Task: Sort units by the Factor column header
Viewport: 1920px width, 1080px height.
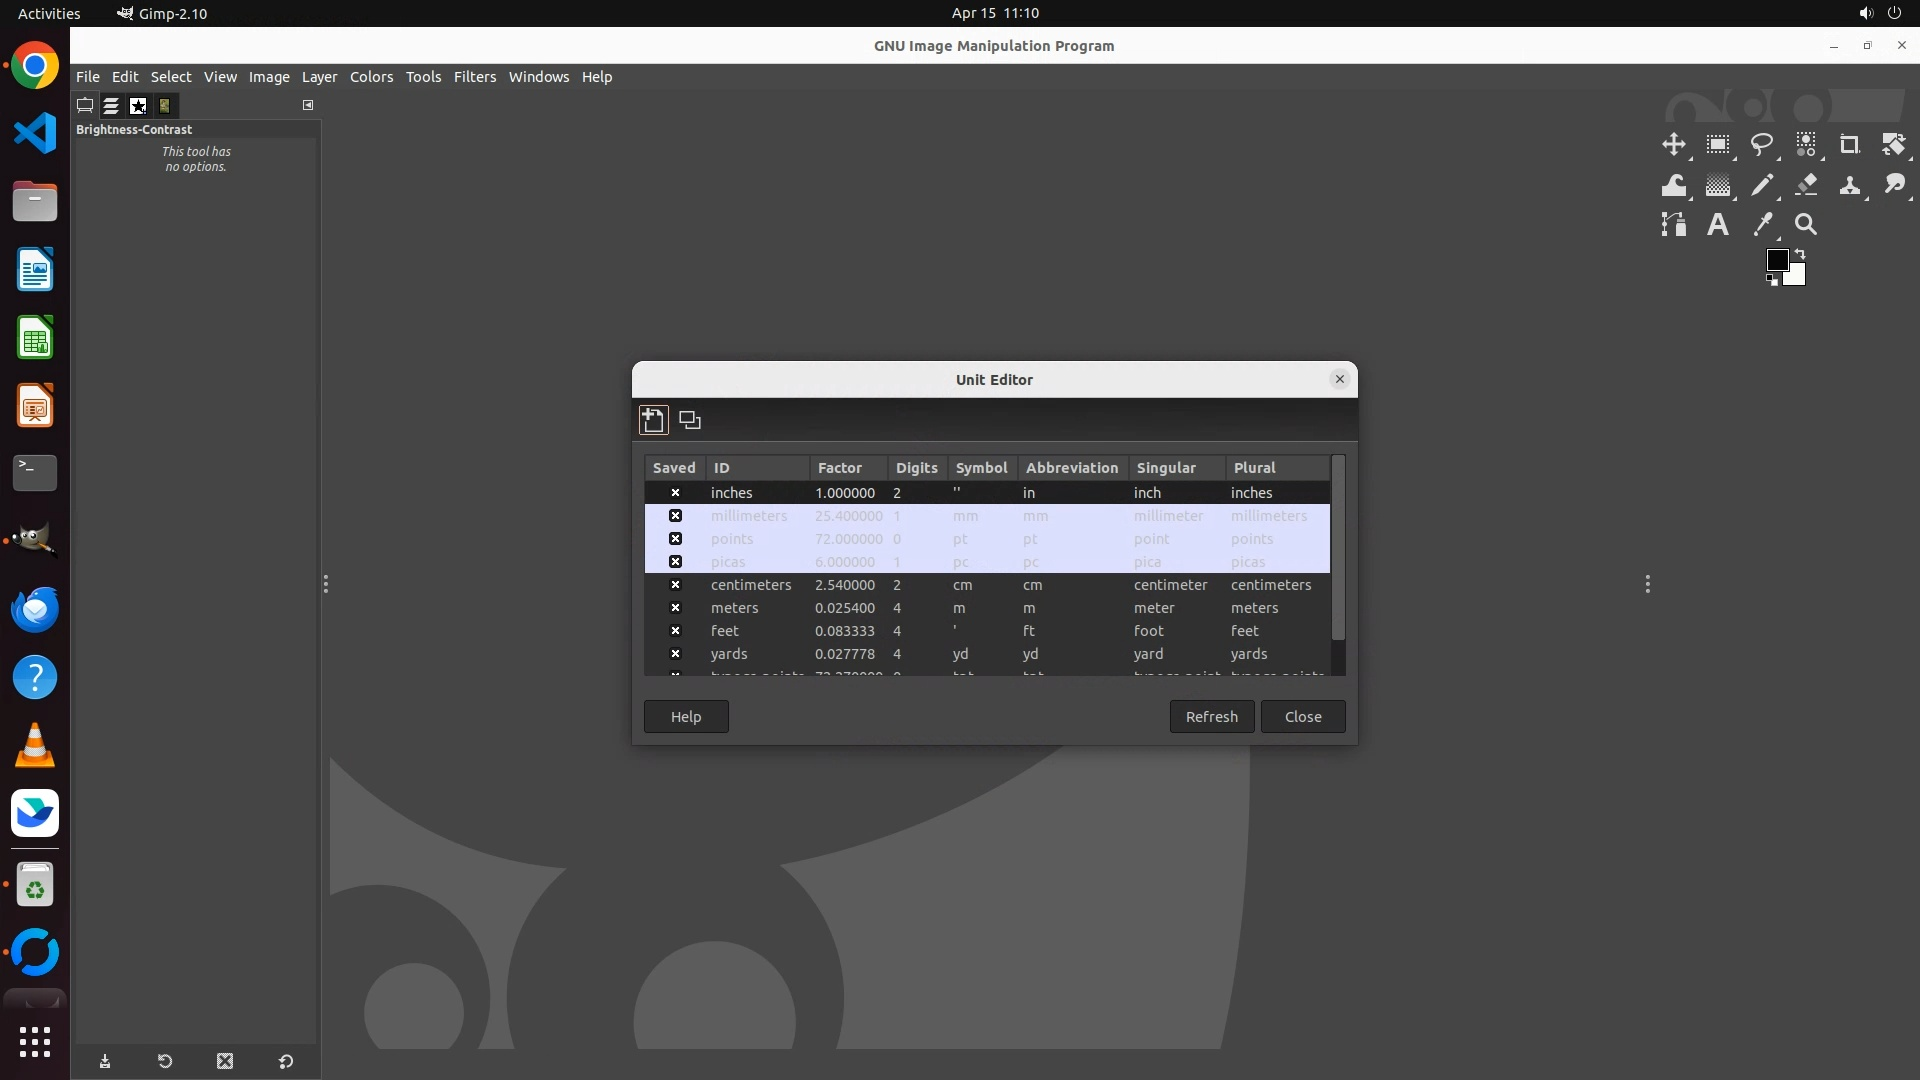Action: [839, 468]
